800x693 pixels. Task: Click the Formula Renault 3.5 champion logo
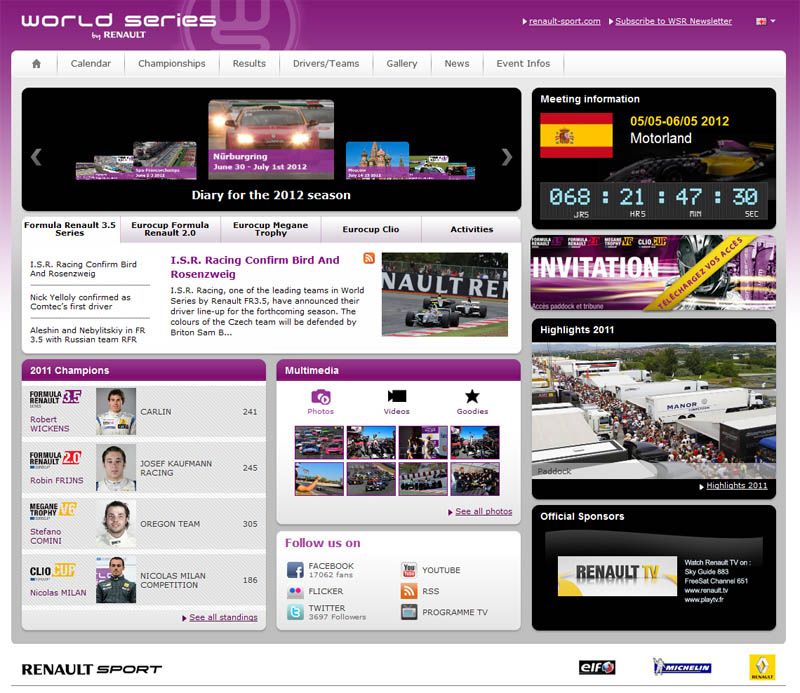(55, 399)
